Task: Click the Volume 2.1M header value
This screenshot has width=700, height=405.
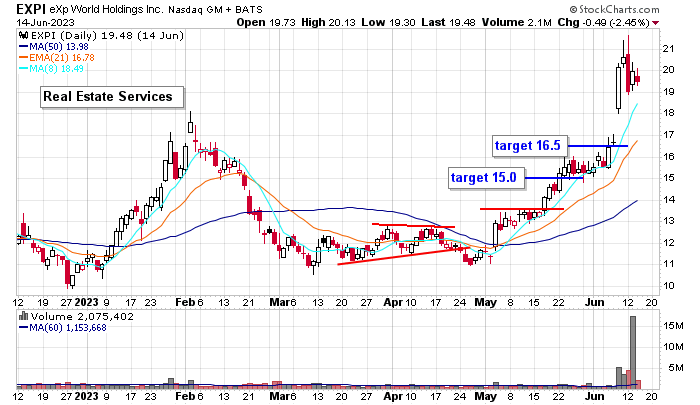Action: tap(517, 22)
